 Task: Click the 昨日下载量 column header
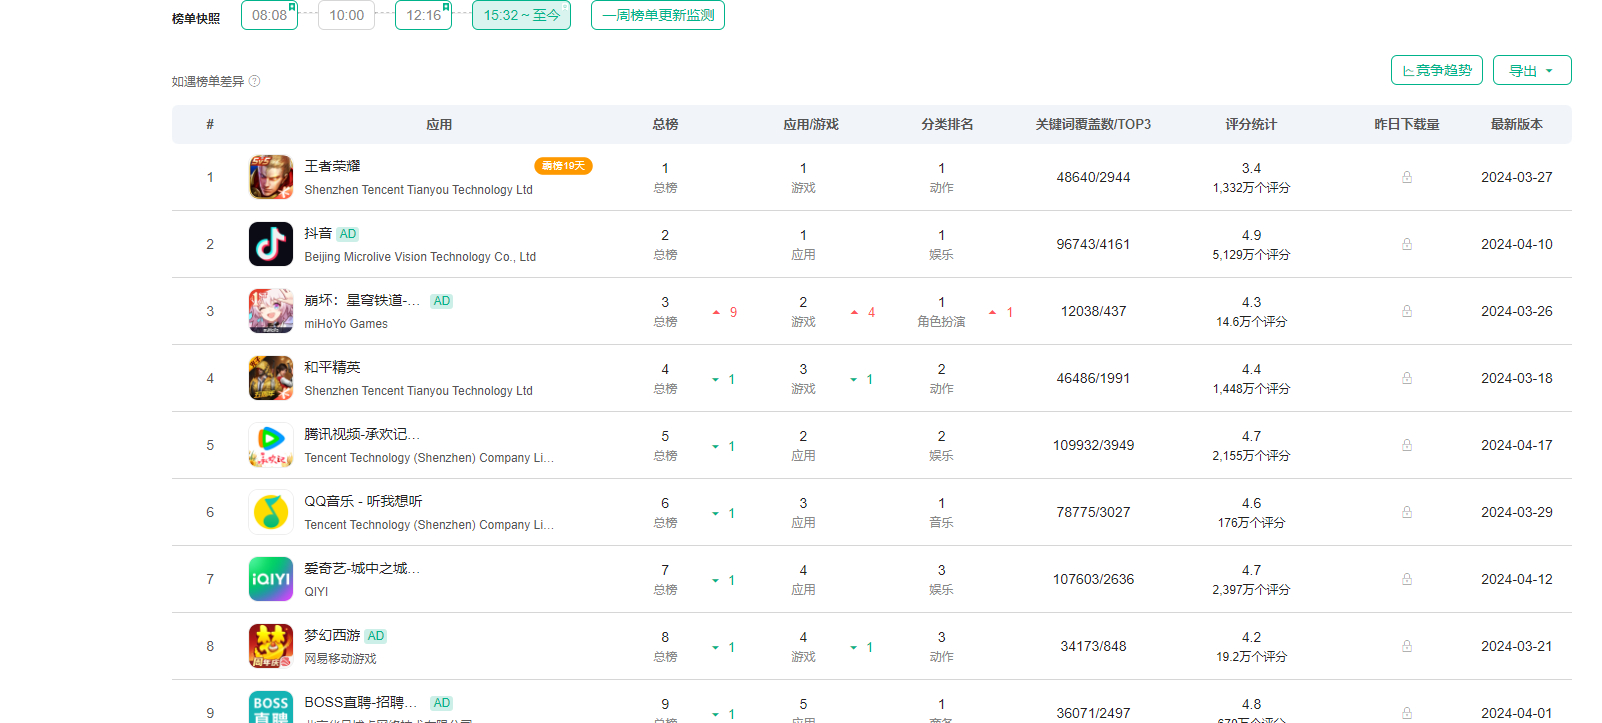click(x=1407, y=124)
